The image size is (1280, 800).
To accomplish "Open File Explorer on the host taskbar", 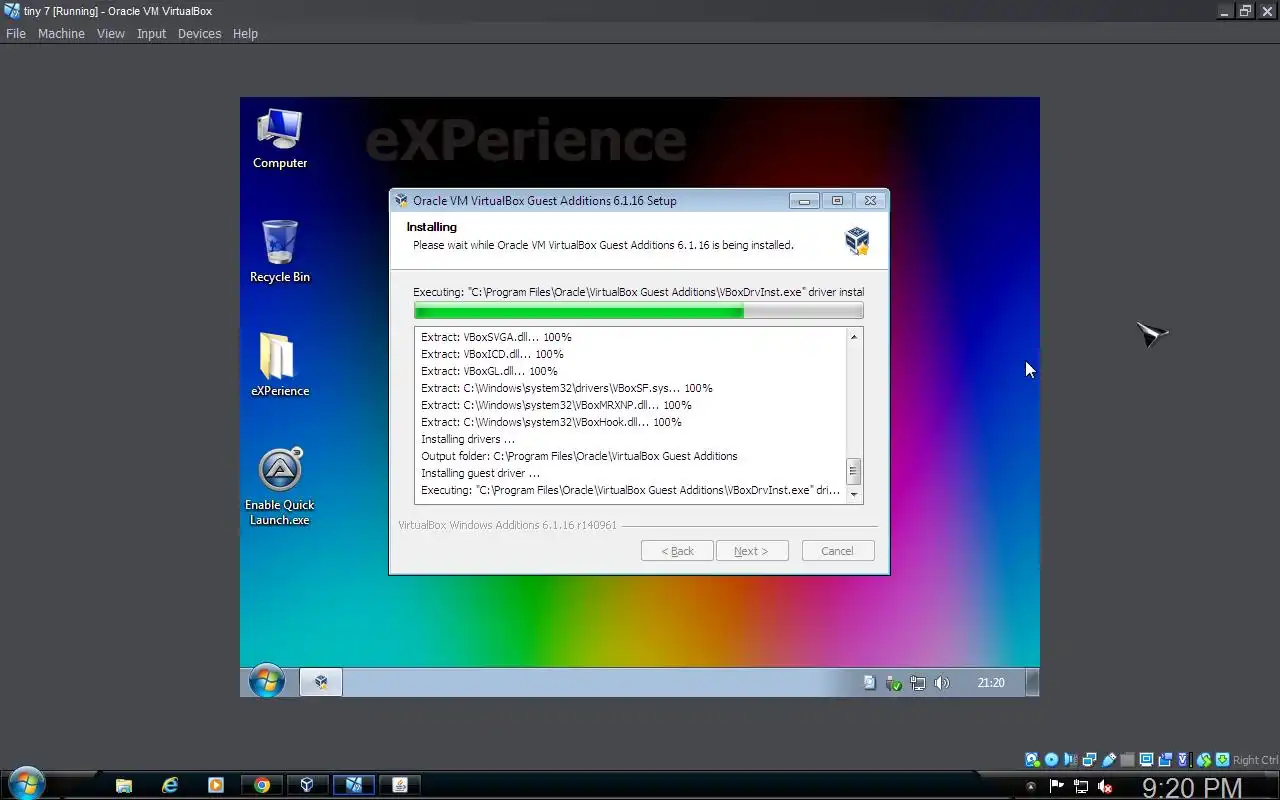I will click(x=123, y=785).
